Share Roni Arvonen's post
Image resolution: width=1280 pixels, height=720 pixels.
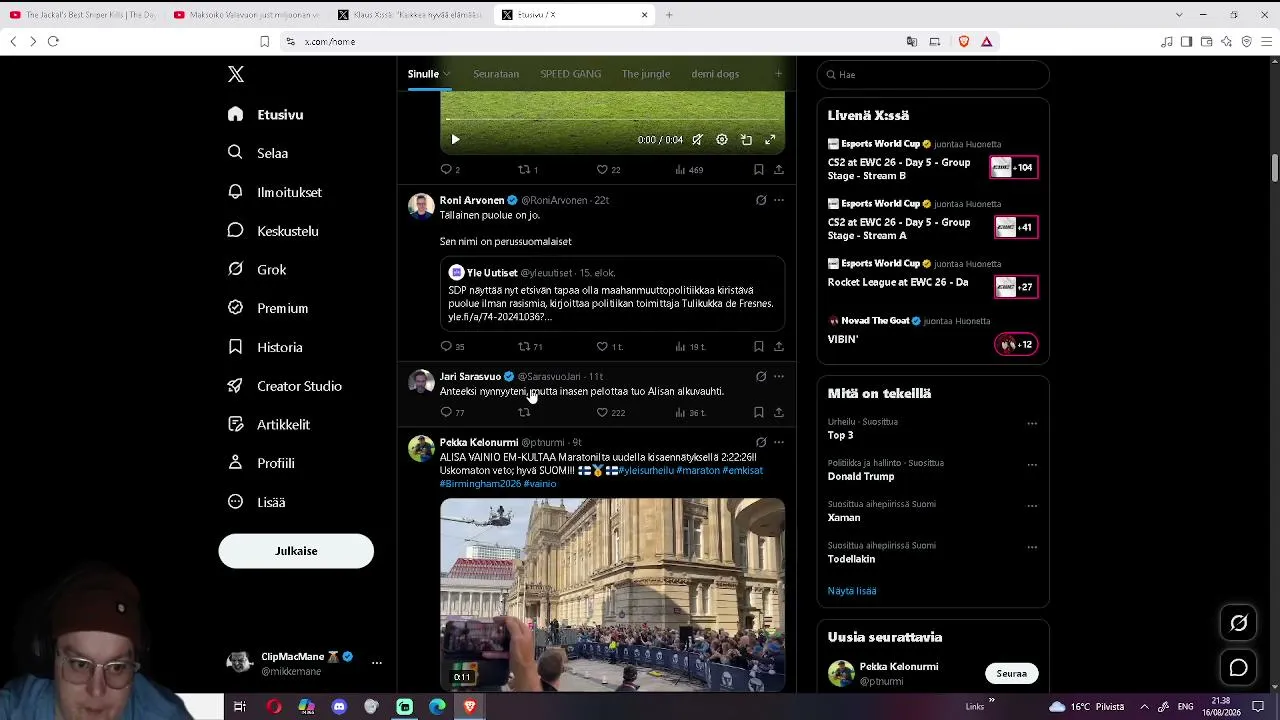778,346
